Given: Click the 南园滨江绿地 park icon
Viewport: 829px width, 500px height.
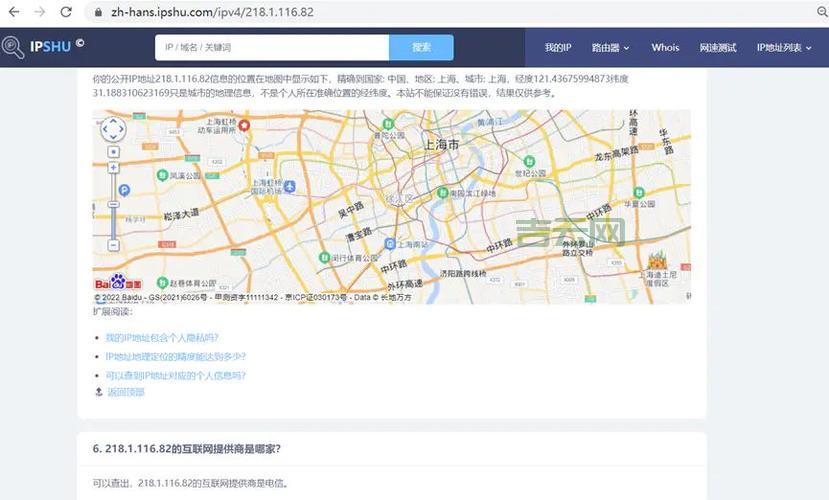Looking at the screenshot, I should [x=443, y=193].
